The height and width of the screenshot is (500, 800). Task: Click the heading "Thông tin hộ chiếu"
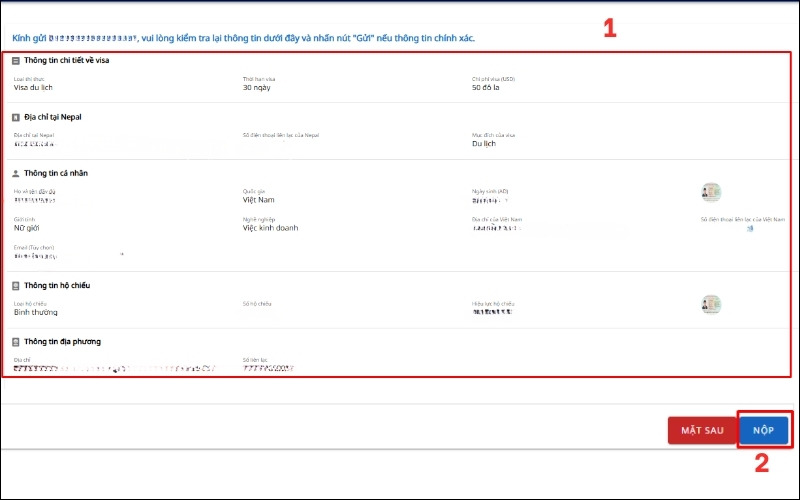pyautogui.click(x=57, y=285)
